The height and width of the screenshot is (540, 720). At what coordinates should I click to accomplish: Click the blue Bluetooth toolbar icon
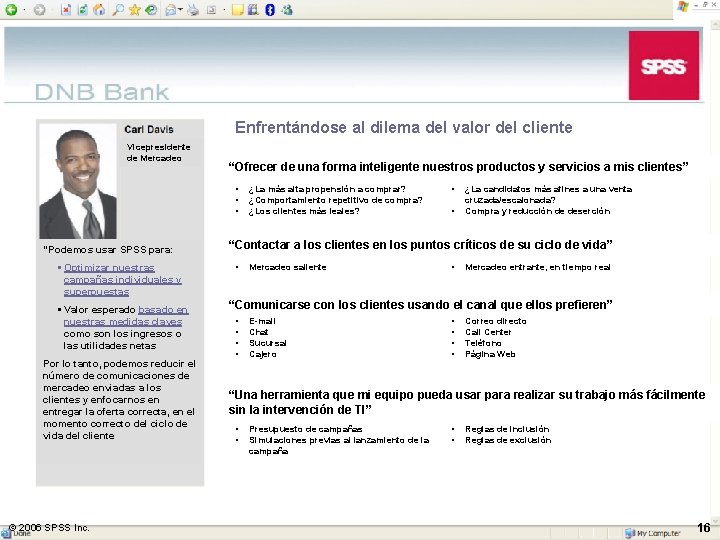pyautogui.click(x=270, y=10)
